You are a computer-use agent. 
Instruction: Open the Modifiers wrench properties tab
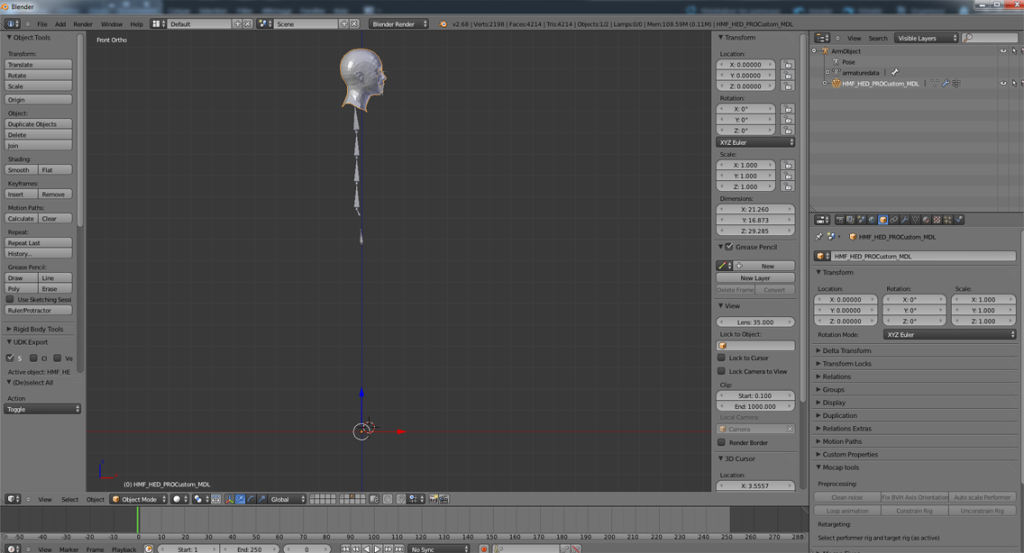pos(904,220)
